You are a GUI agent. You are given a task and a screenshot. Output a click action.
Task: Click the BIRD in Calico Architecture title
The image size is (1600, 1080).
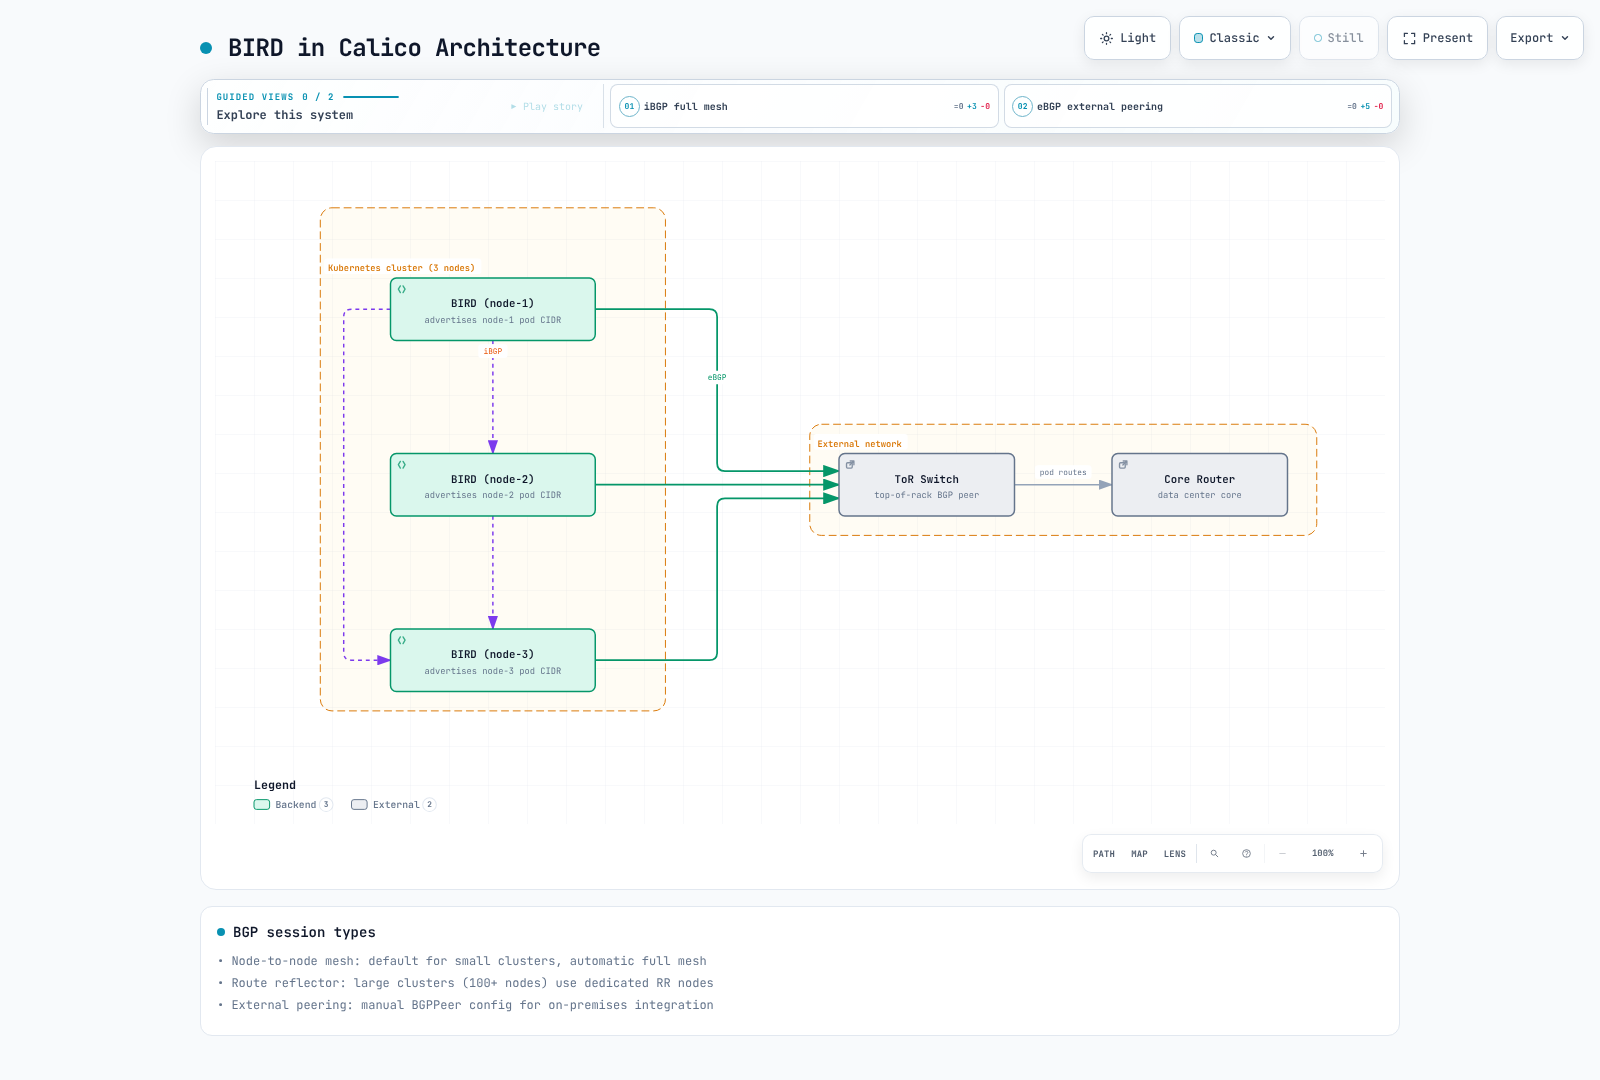coord(414,48)
